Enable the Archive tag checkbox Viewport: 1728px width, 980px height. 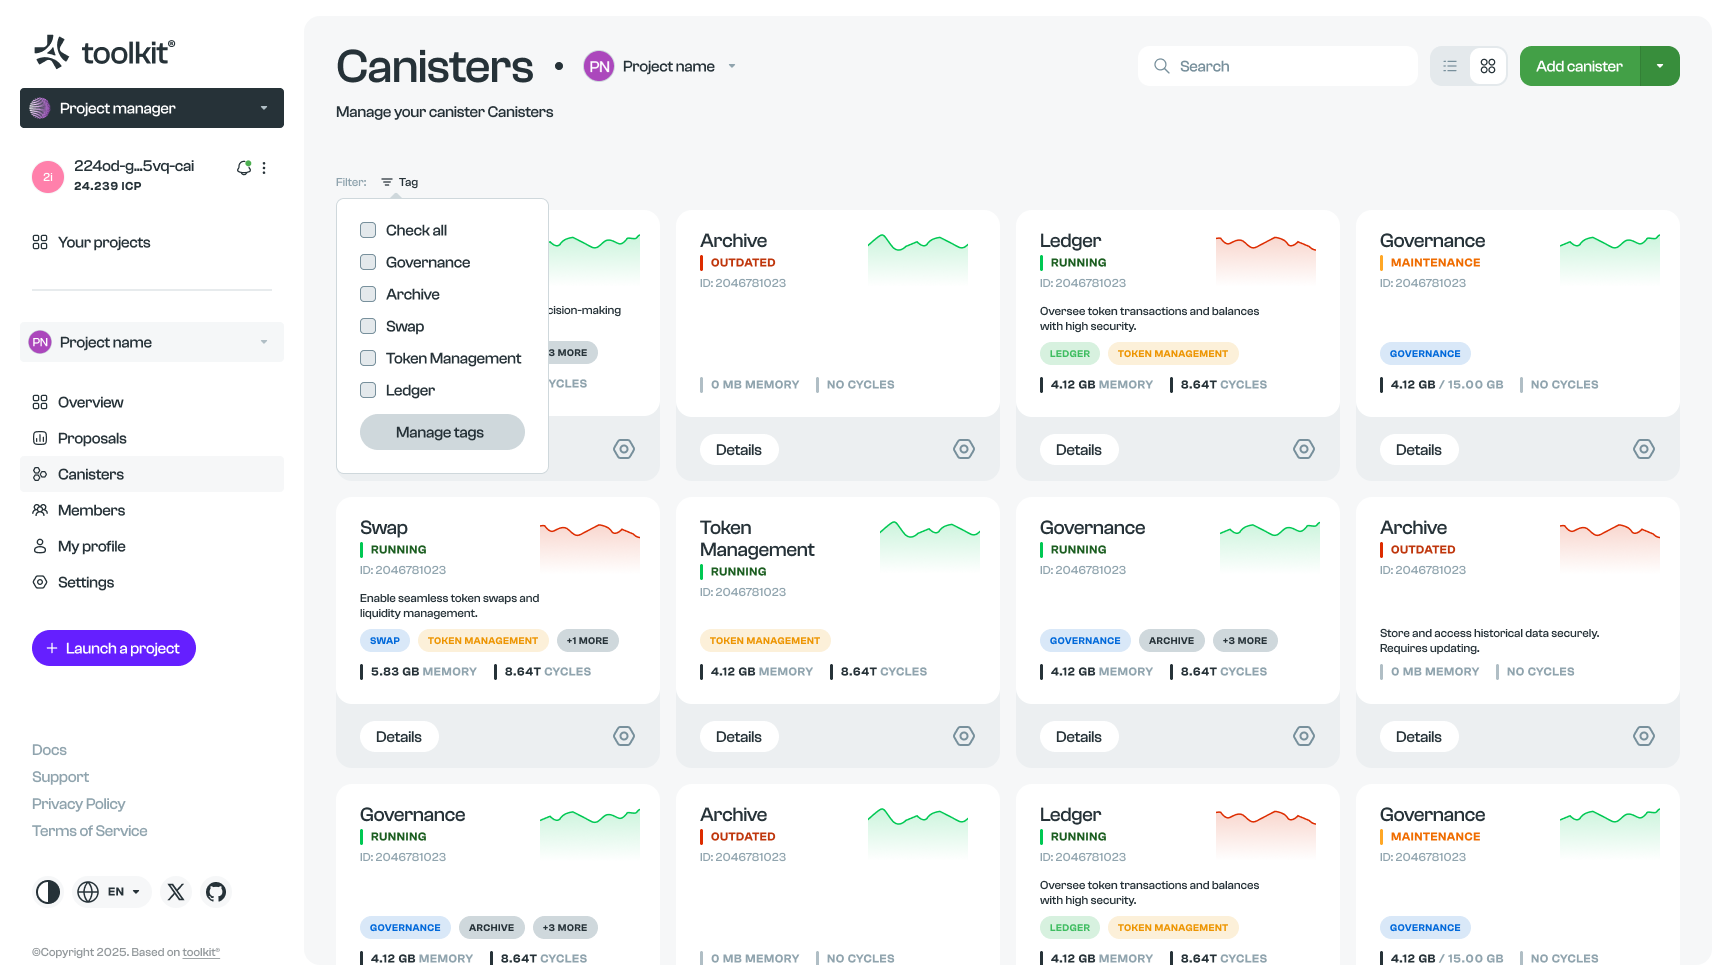(368, 294)
